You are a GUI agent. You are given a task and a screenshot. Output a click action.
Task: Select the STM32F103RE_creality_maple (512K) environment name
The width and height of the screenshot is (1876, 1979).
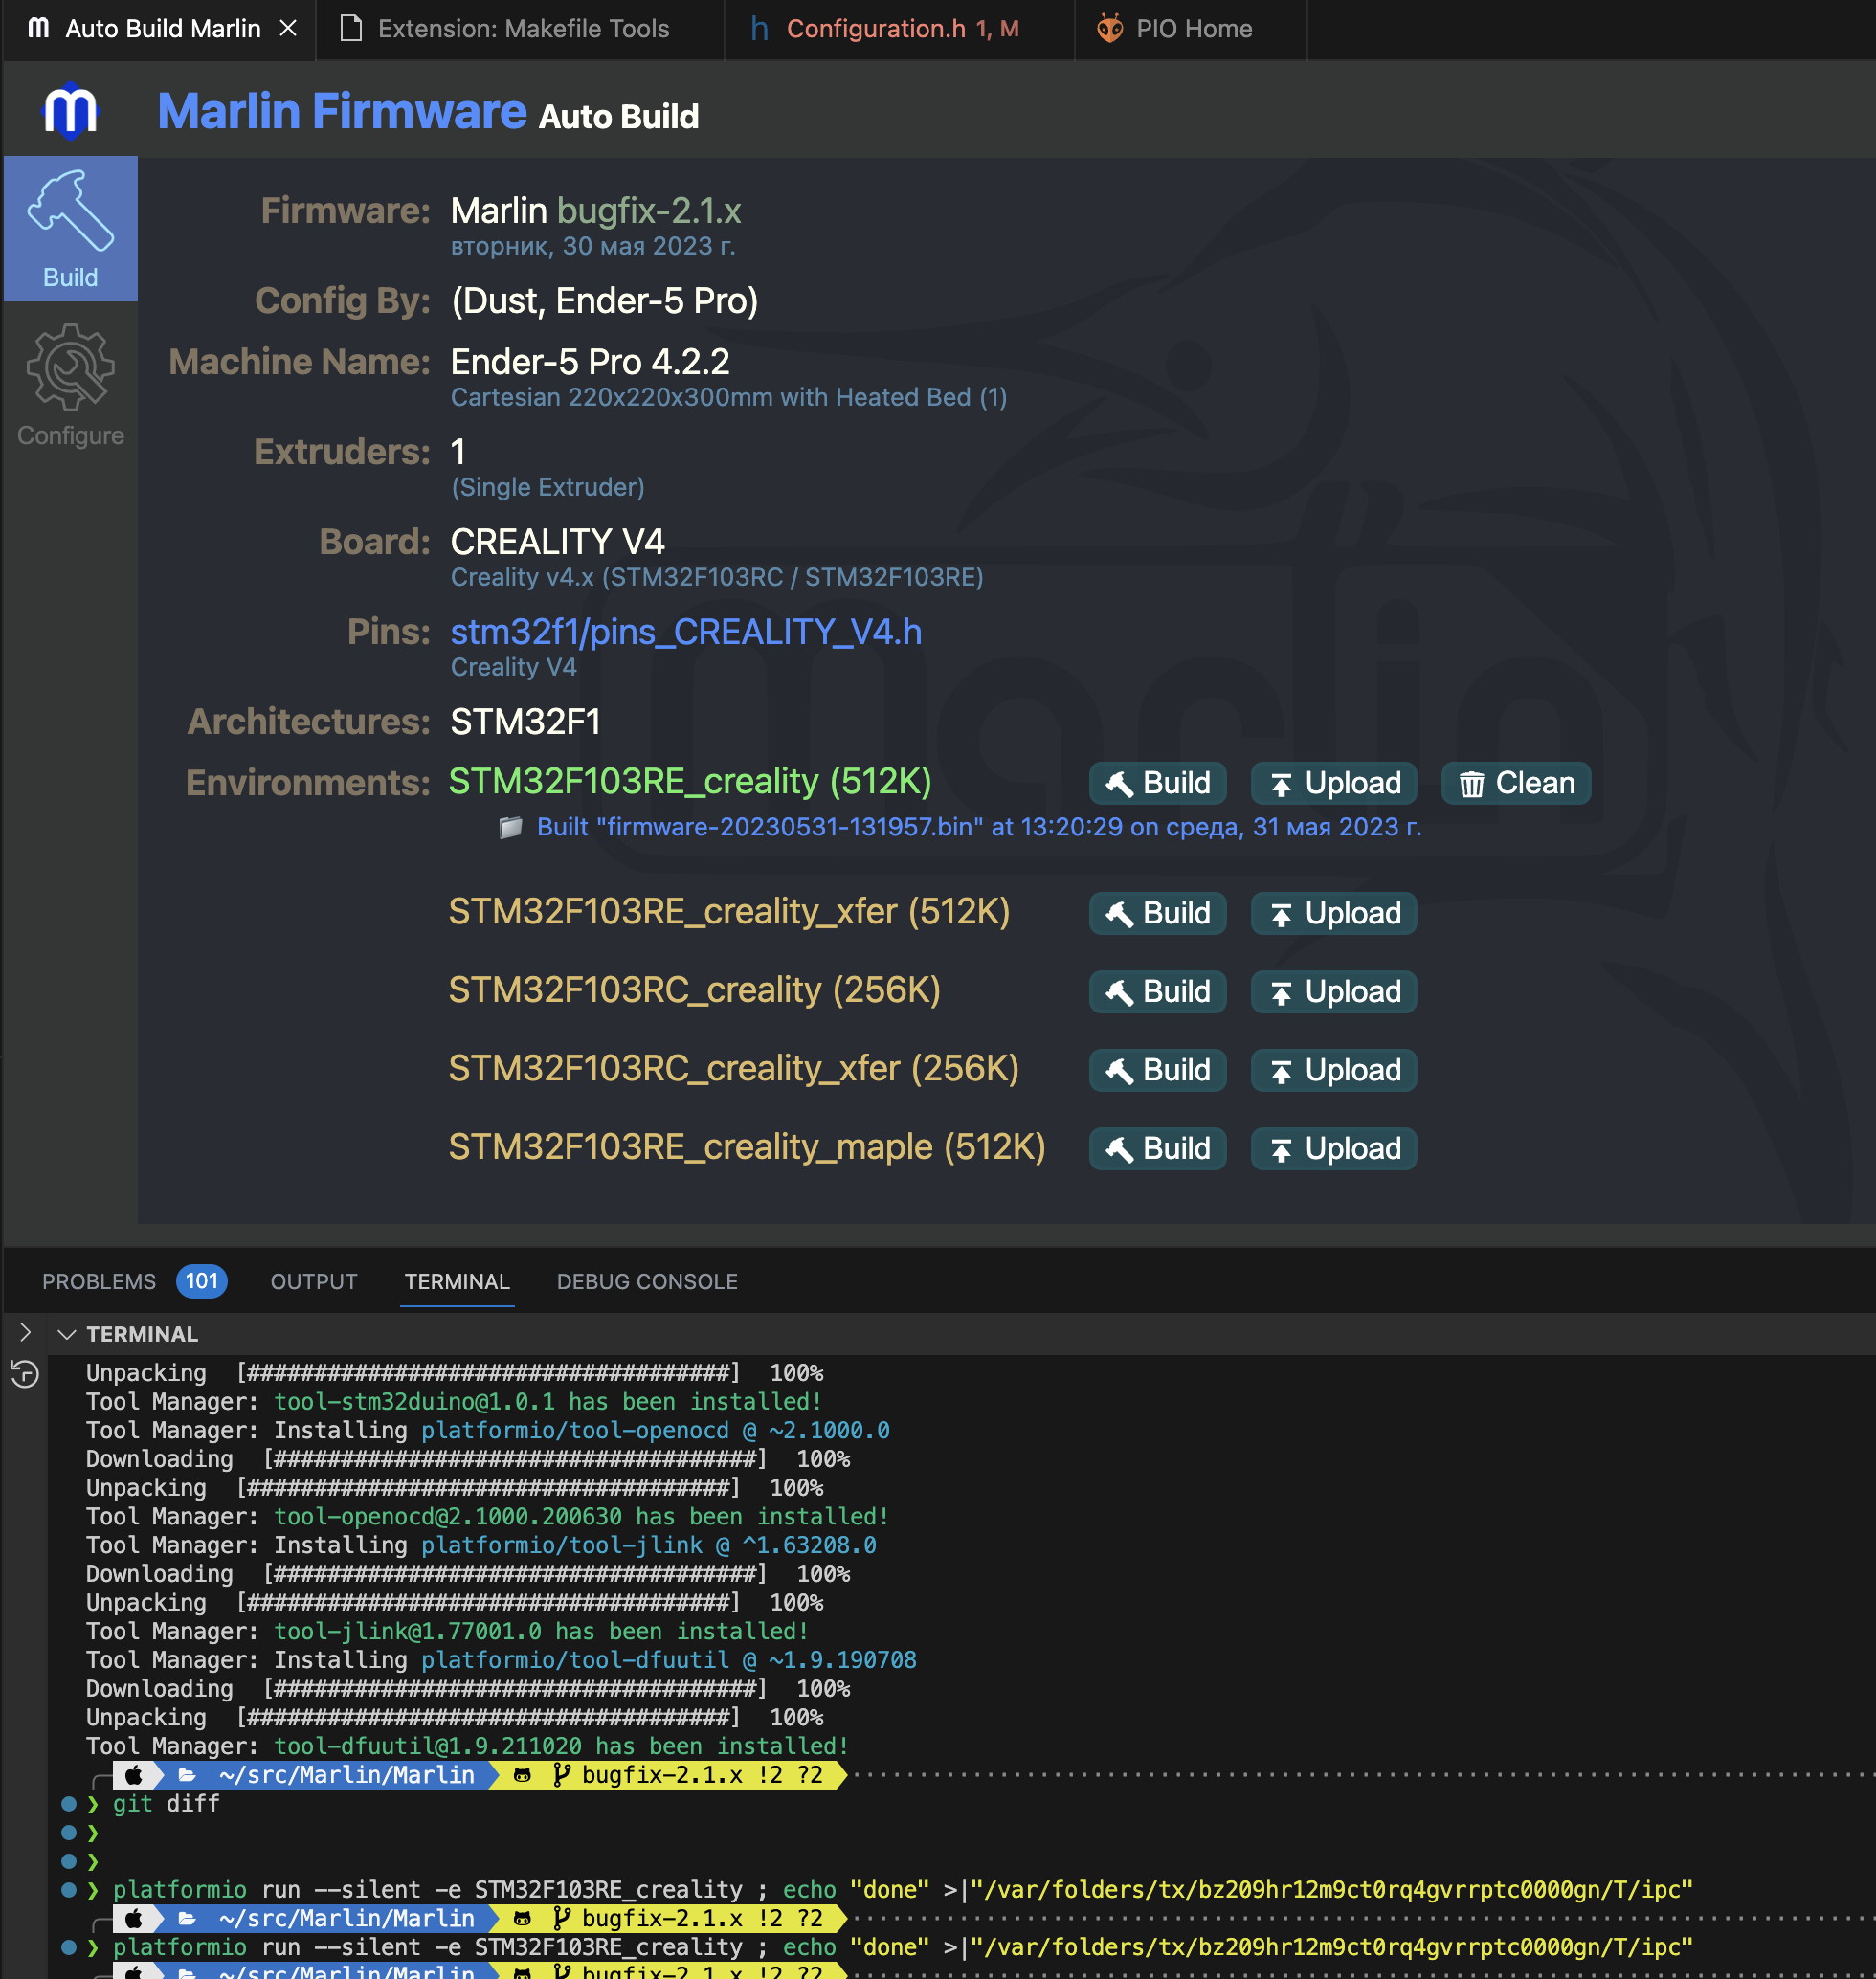tap(747, 1147)
